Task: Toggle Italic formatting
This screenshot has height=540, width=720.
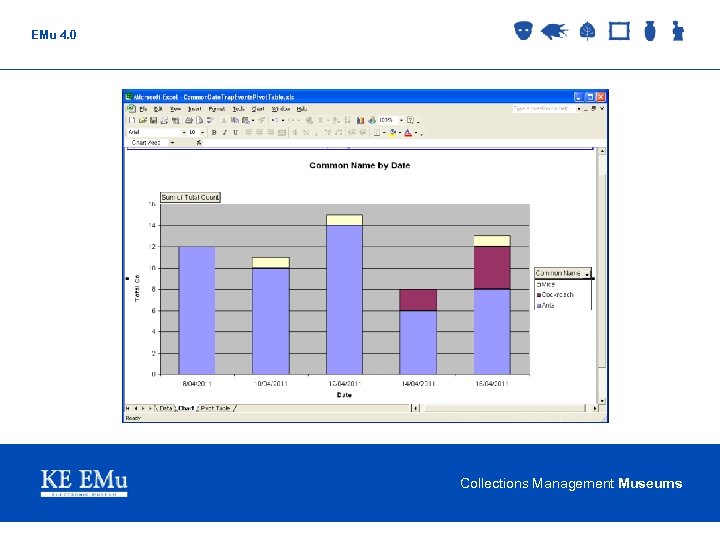Action: click(225, 132)
